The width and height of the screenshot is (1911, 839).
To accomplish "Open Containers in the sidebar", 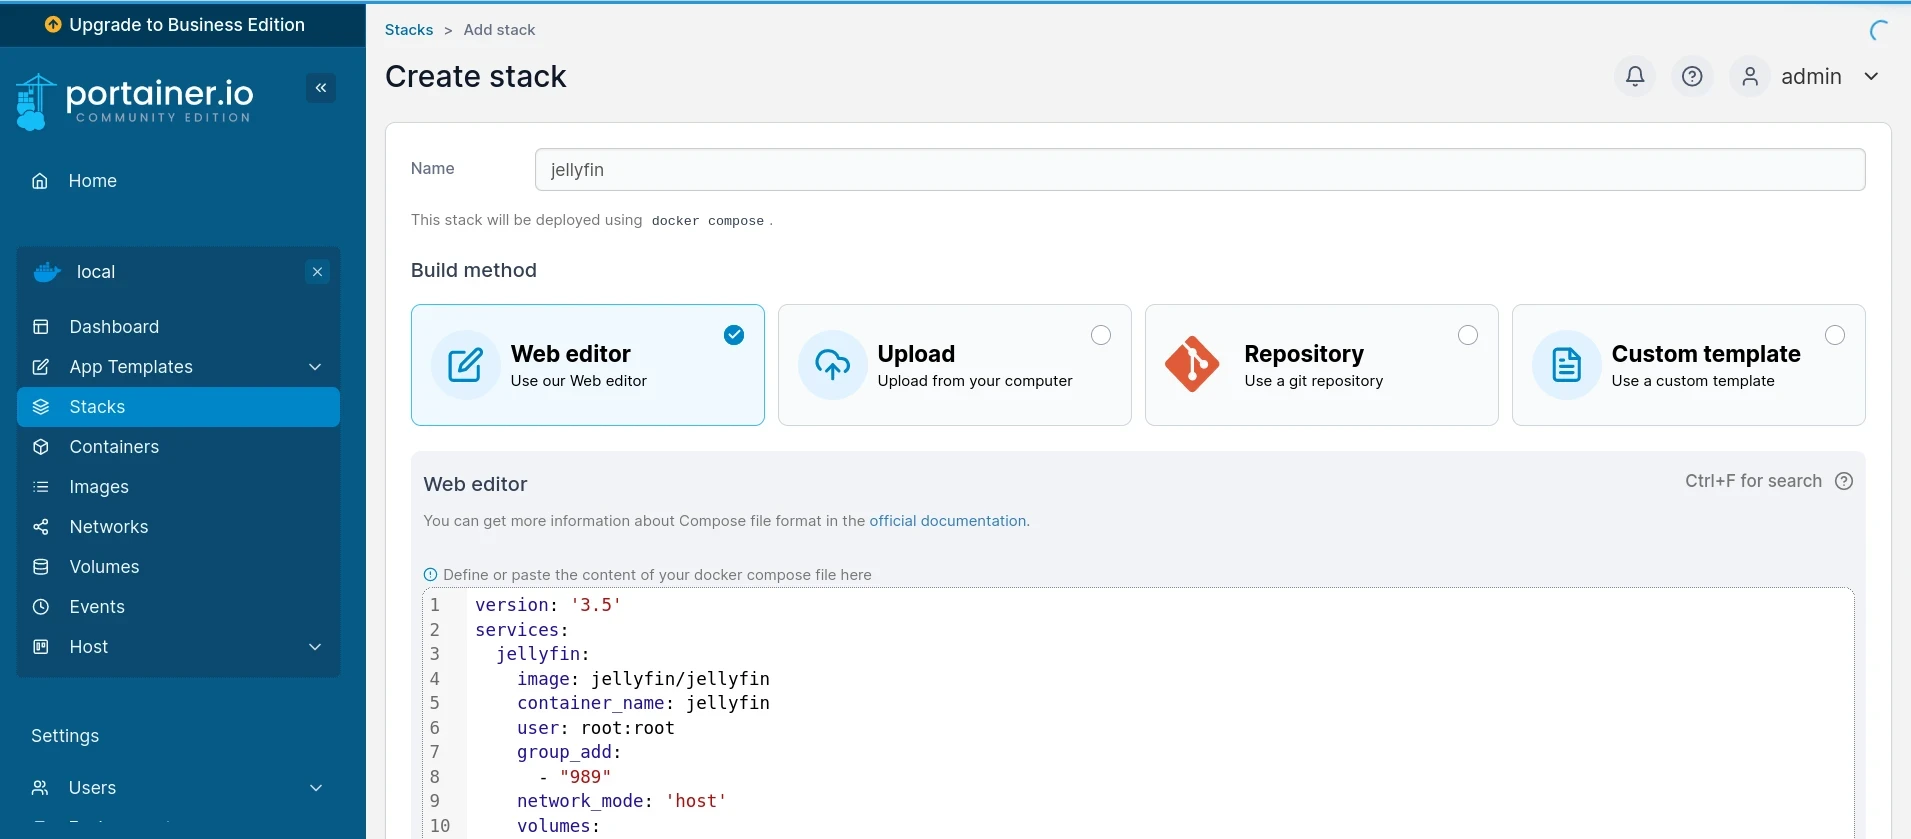I will click(114, 447).
